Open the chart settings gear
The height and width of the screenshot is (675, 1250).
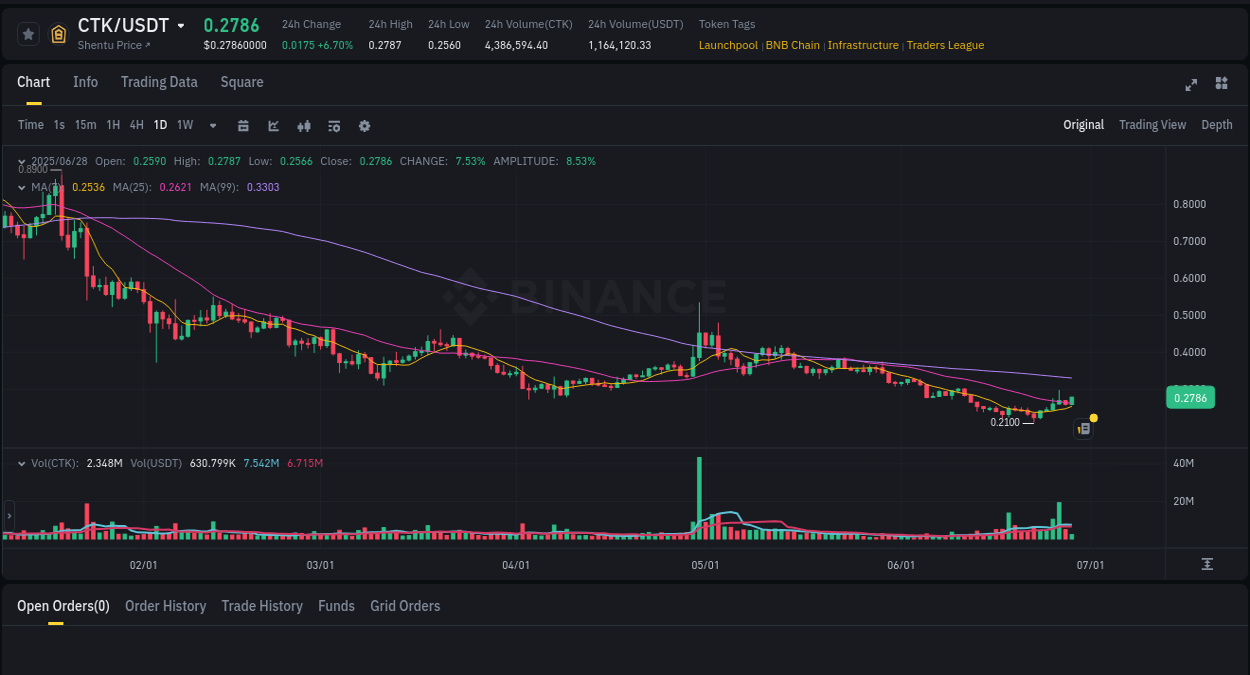[364, 125]
